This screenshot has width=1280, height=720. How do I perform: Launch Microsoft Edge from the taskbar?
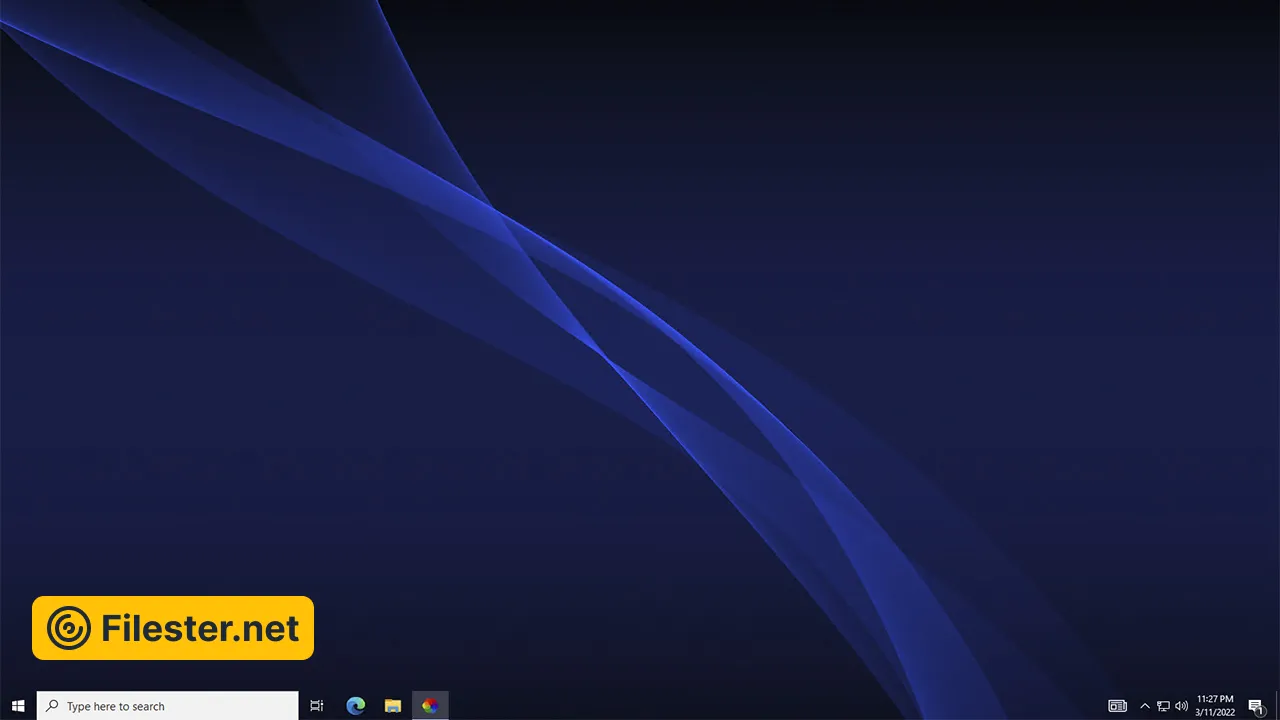tap(355, 706)
